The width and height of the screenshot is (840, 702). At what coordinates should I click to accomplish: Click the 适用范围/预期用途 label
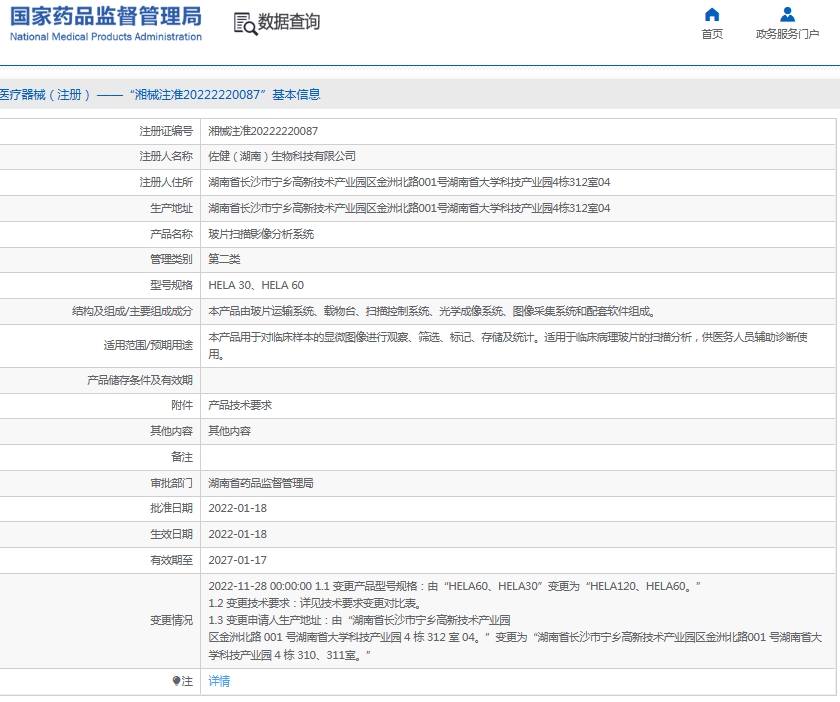pos(148,346)
